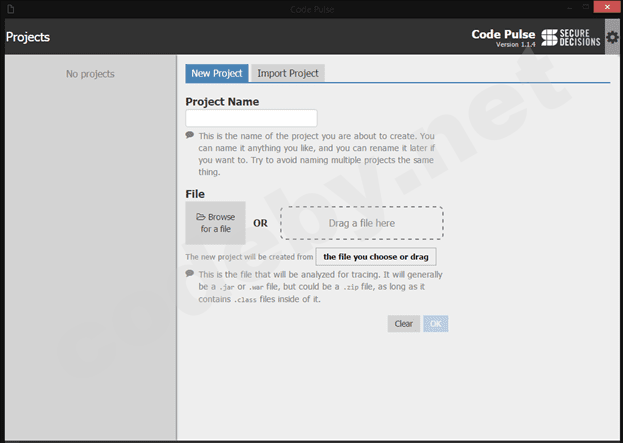Image resolution: width=623 pixels, height=443 pixels.
Task: Close the Code Pulse window
Action: click(607, 7)
